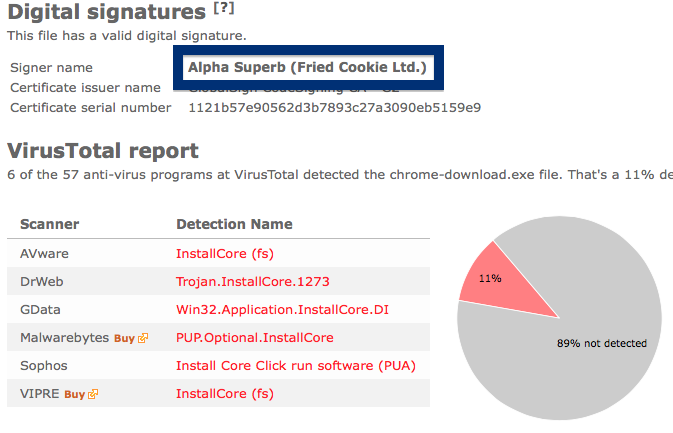The width and height of the screenshot is (673, 433).
Task: Click the red 11% pie chart slice
Action: pyautogui.click(x=502, y=283)
